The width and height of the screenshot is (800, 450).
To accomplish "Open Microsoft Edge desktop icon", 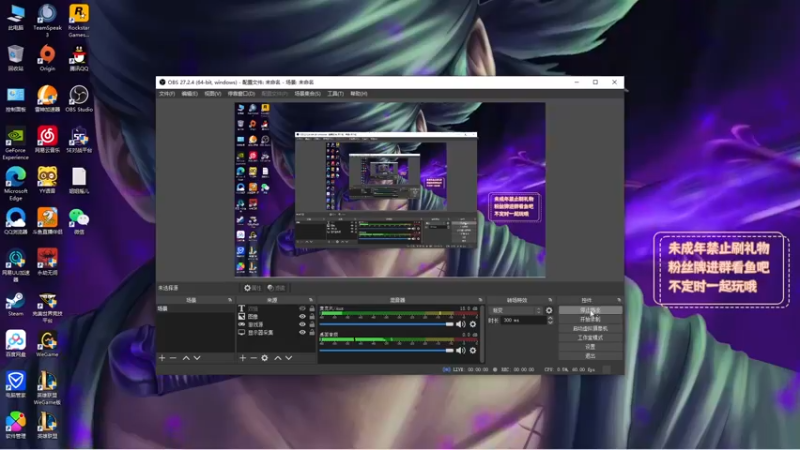I will point(16,184).
